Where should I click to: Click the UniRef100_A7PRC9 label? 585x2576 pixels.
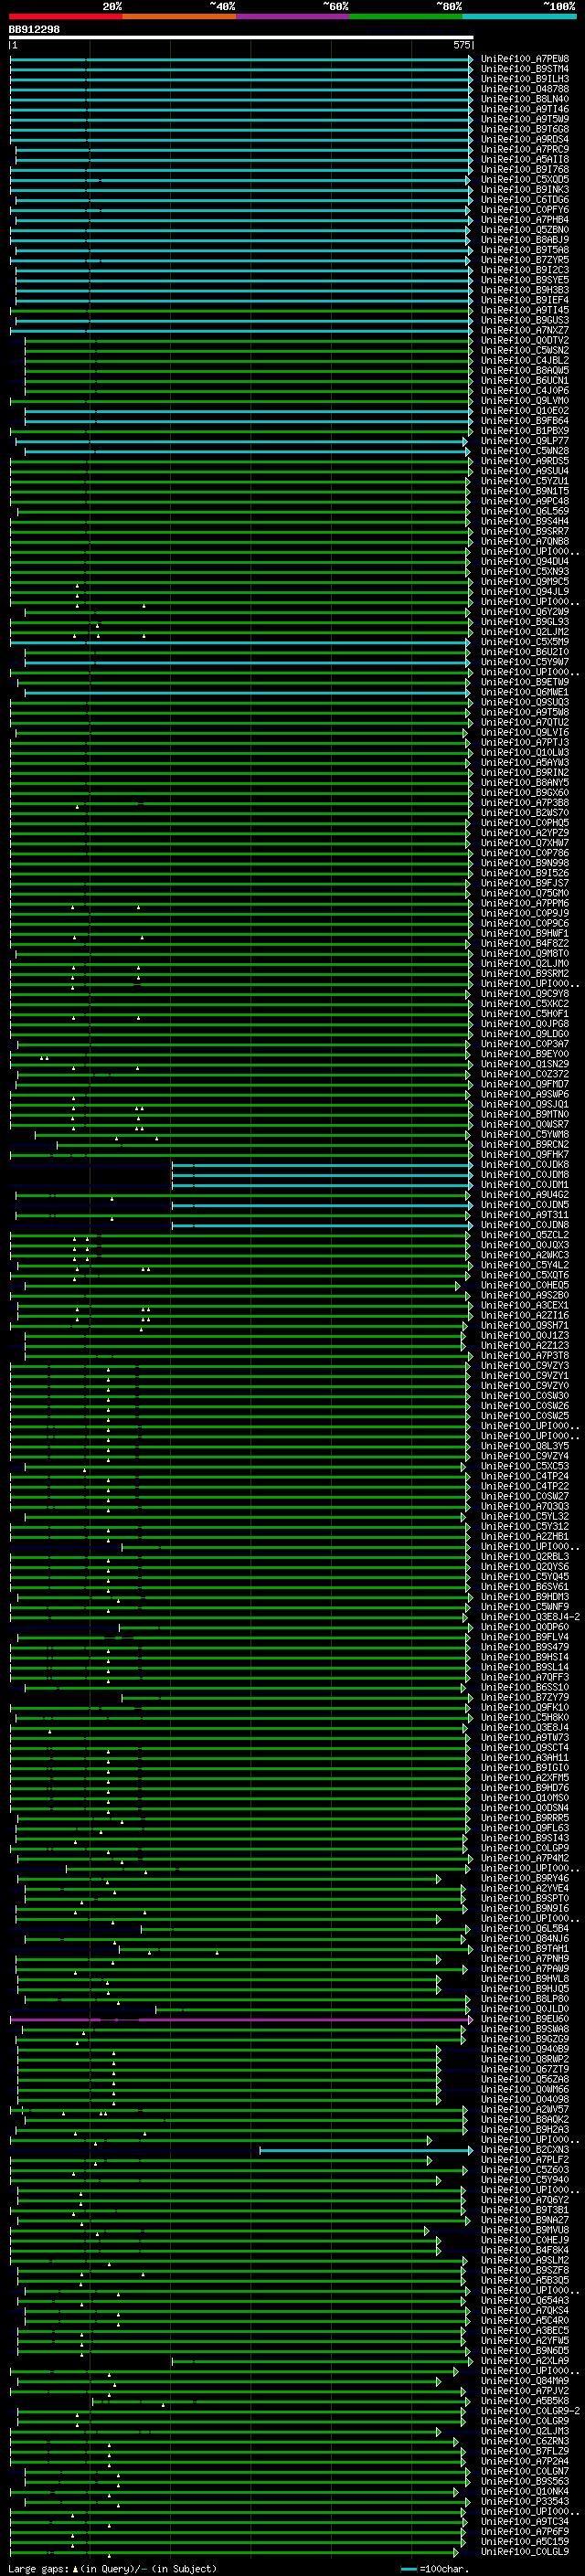click(525, 149)
